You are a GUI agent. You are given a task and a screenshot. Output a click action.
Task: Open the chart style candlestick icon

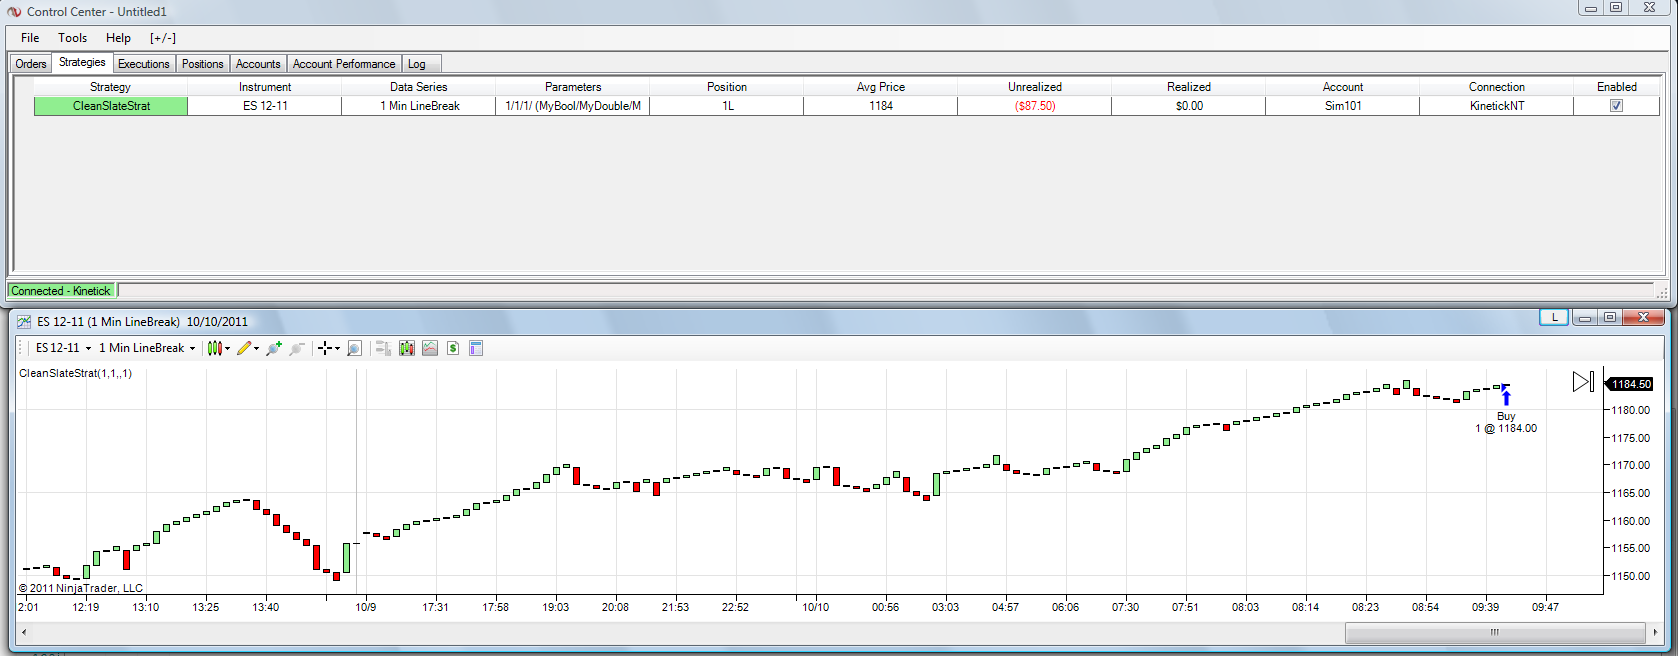(214, 348)
